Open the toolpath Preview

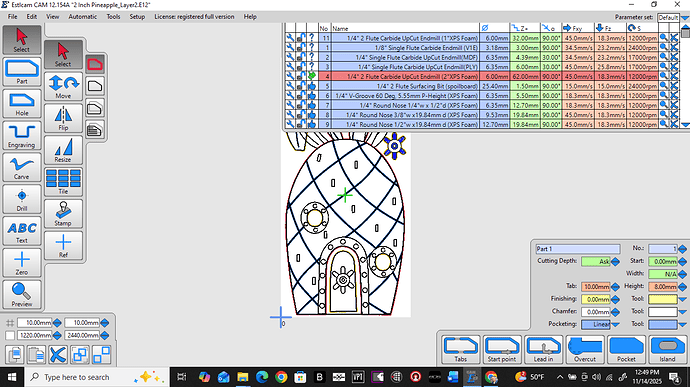tap(22, 295)
